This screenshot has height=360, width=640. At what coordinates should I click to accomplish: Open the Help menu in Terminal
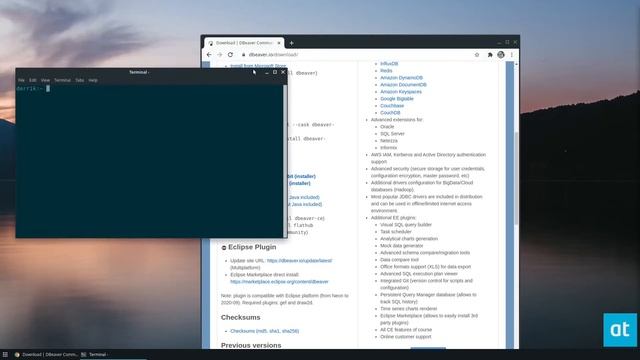(x=93, y=80)
